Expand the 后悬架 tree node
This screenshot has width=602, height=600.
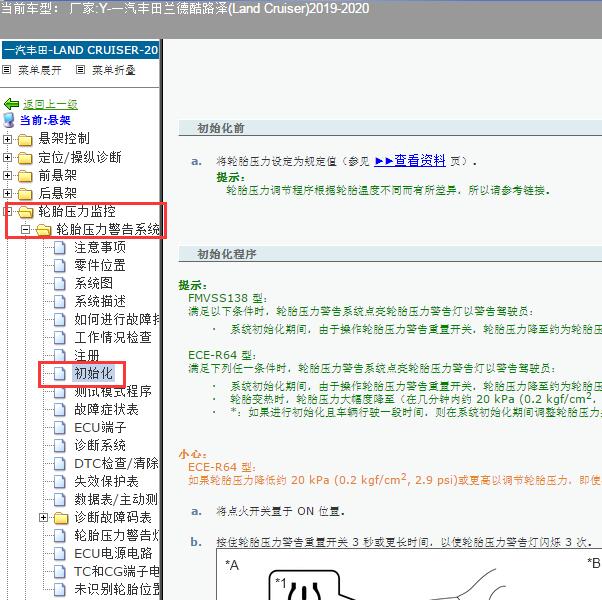pyautogui.click(x=7, y=193)
